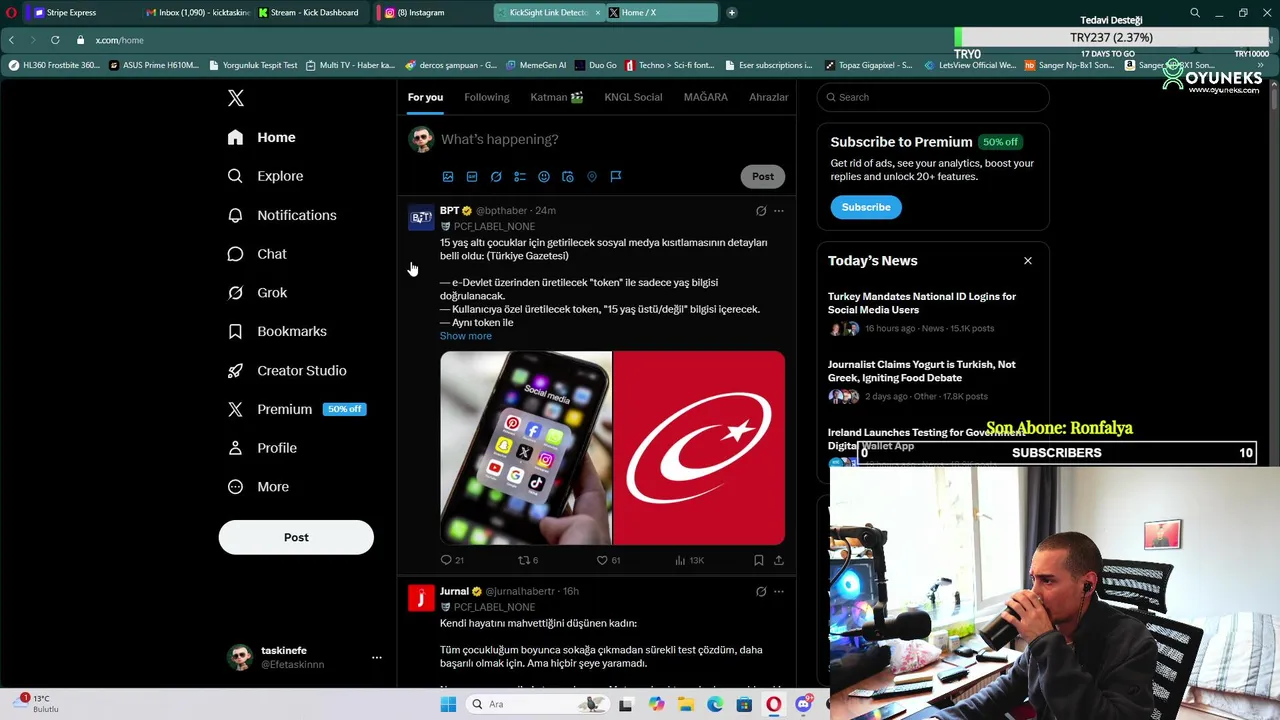Open BPT post's Grok explain icon
The height and width of the screenshot is (720, 1280).
[761, 211]
